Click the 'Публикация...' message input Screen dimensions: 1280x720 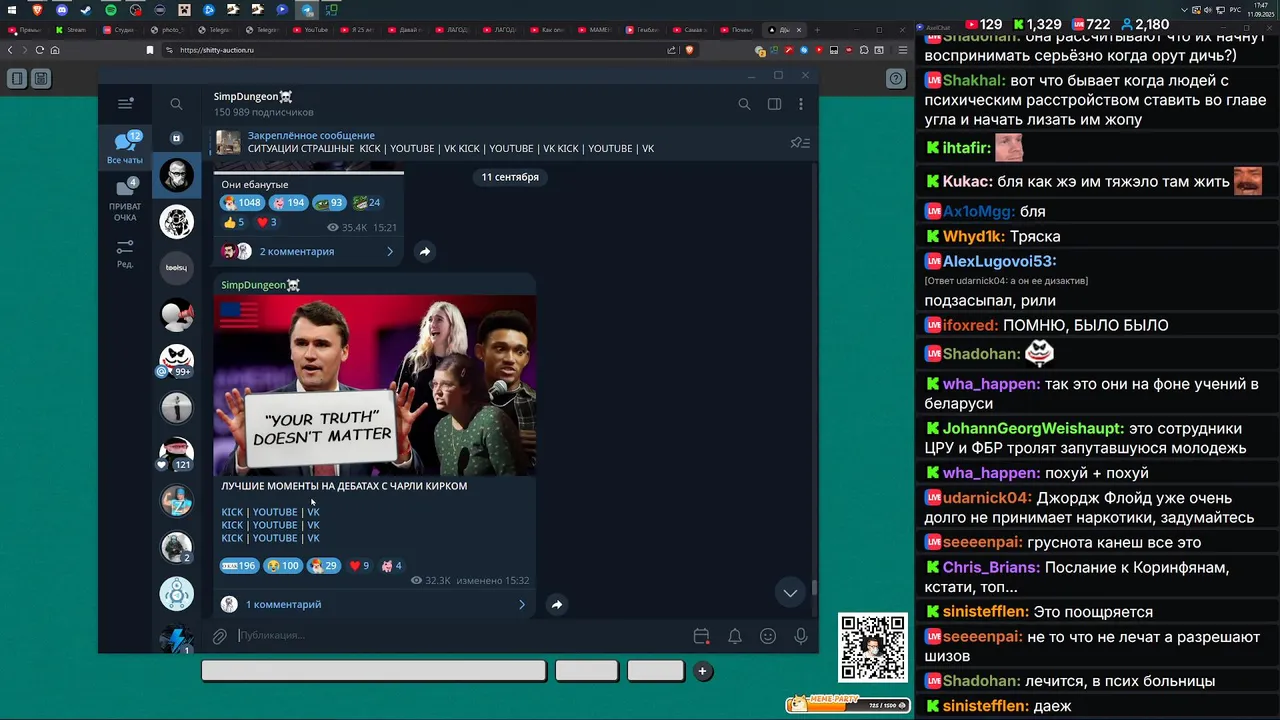[460, 636]
